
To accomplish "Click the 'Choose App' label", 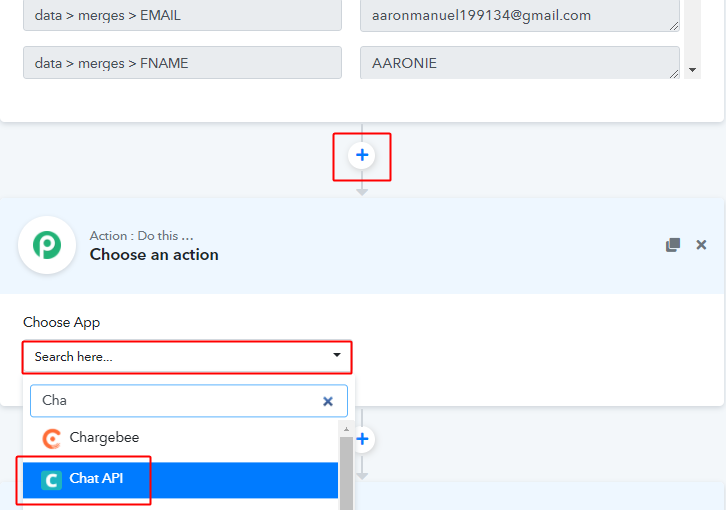I will click(x=62, y=322).
